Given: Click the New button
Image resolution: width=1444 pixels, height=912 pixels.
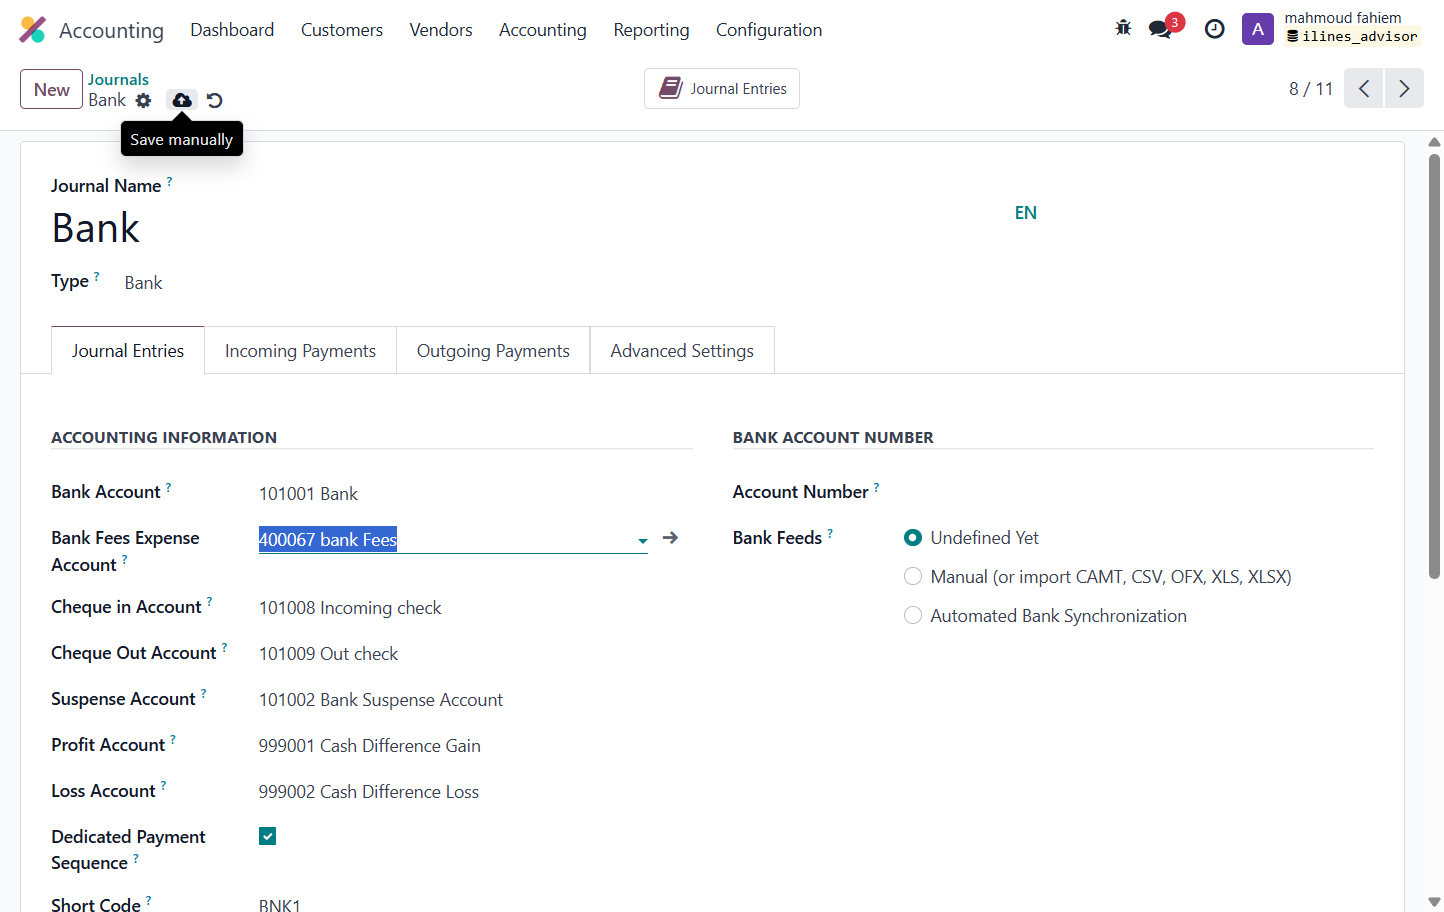Looking at the screenshot, I should tap(52, 89).
